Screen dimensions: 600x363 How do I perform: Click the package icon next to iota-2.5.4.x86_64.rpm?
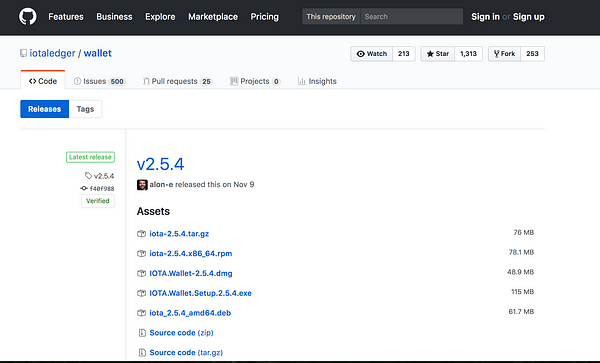point(142,254)
